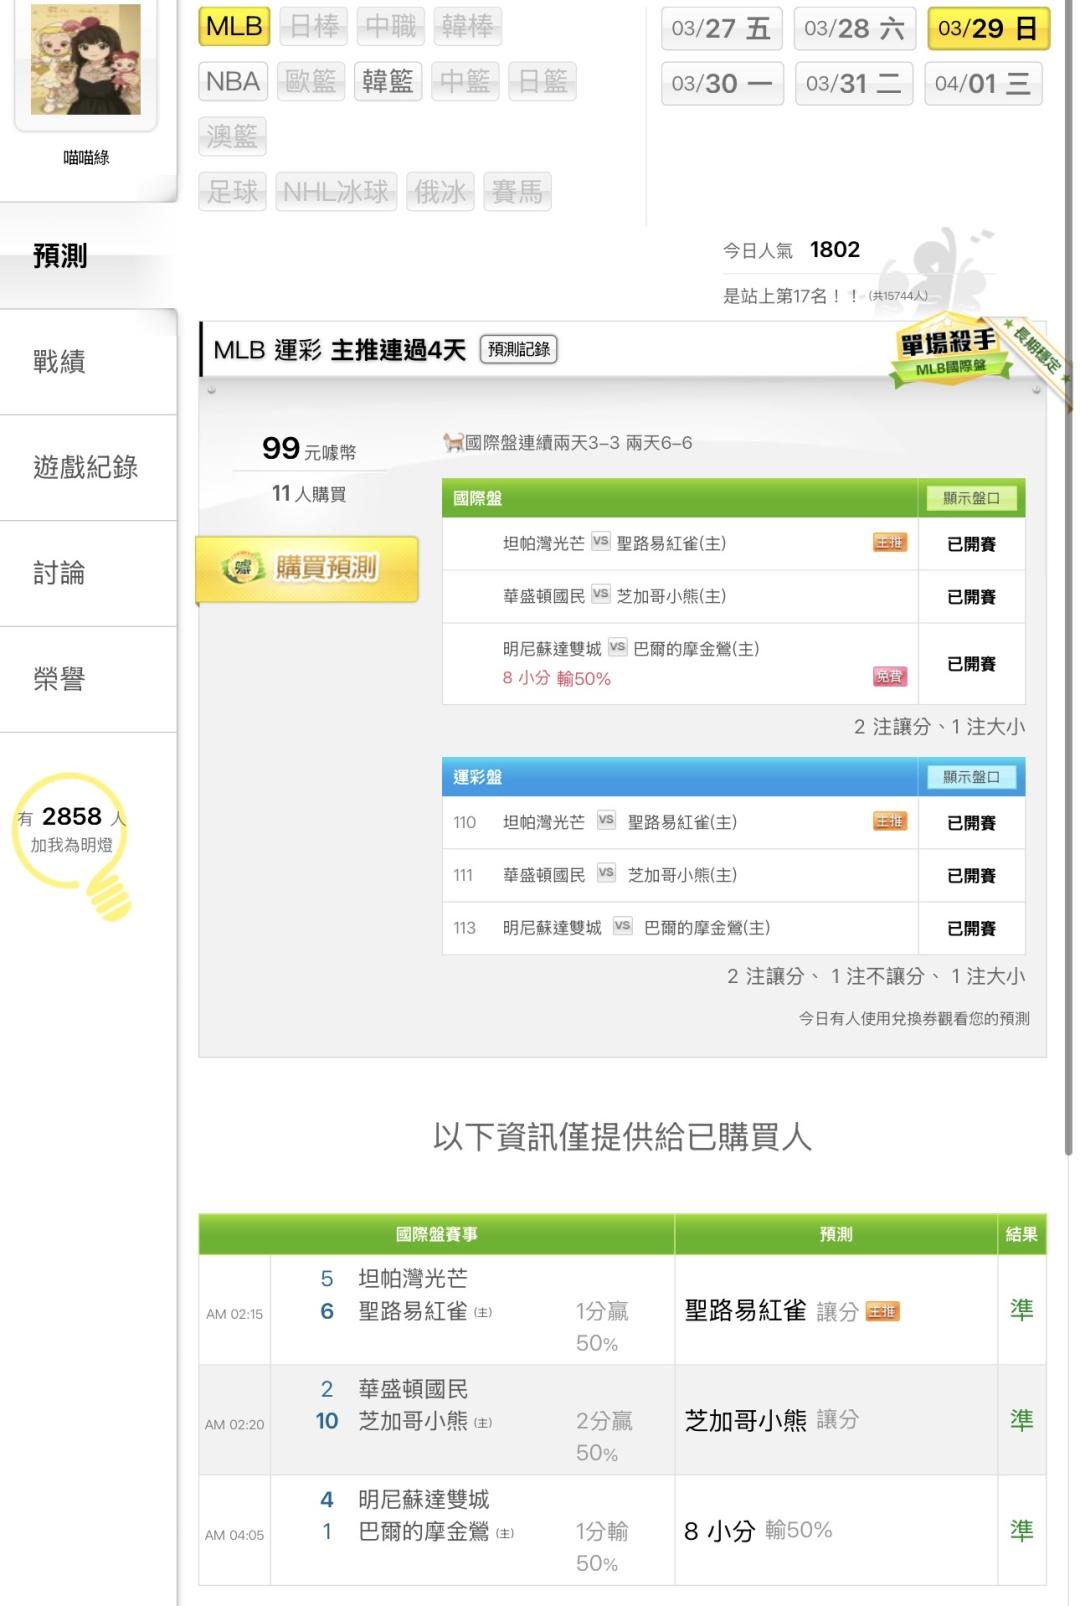Open the 討論 sidebar menu
This screenshot has width=1080, height=1606.
88,574
